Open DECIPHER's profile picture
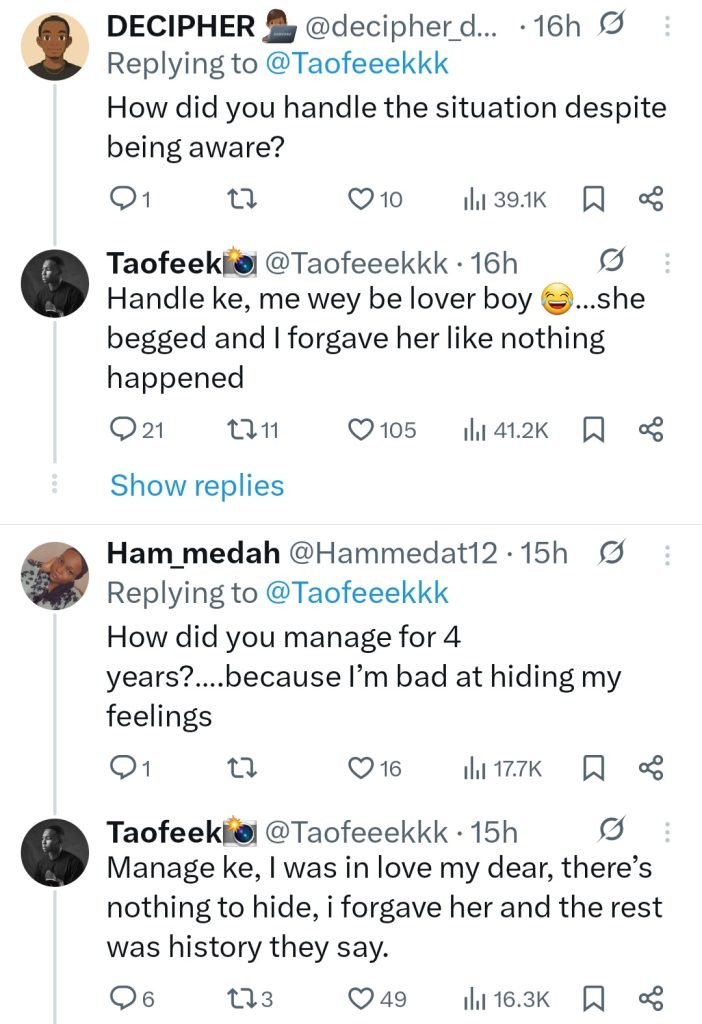Image resolution: width=702 pixels, height=1024 pixels. (55, 46)
